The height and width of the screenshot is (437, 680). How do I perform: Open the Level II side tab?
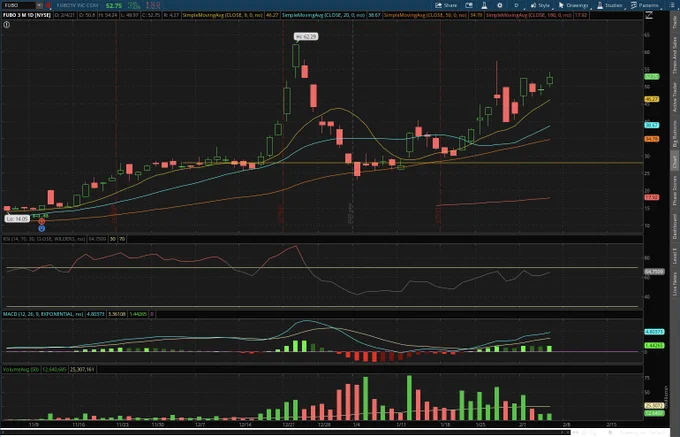pyautogui.click(x=674, y=256)
